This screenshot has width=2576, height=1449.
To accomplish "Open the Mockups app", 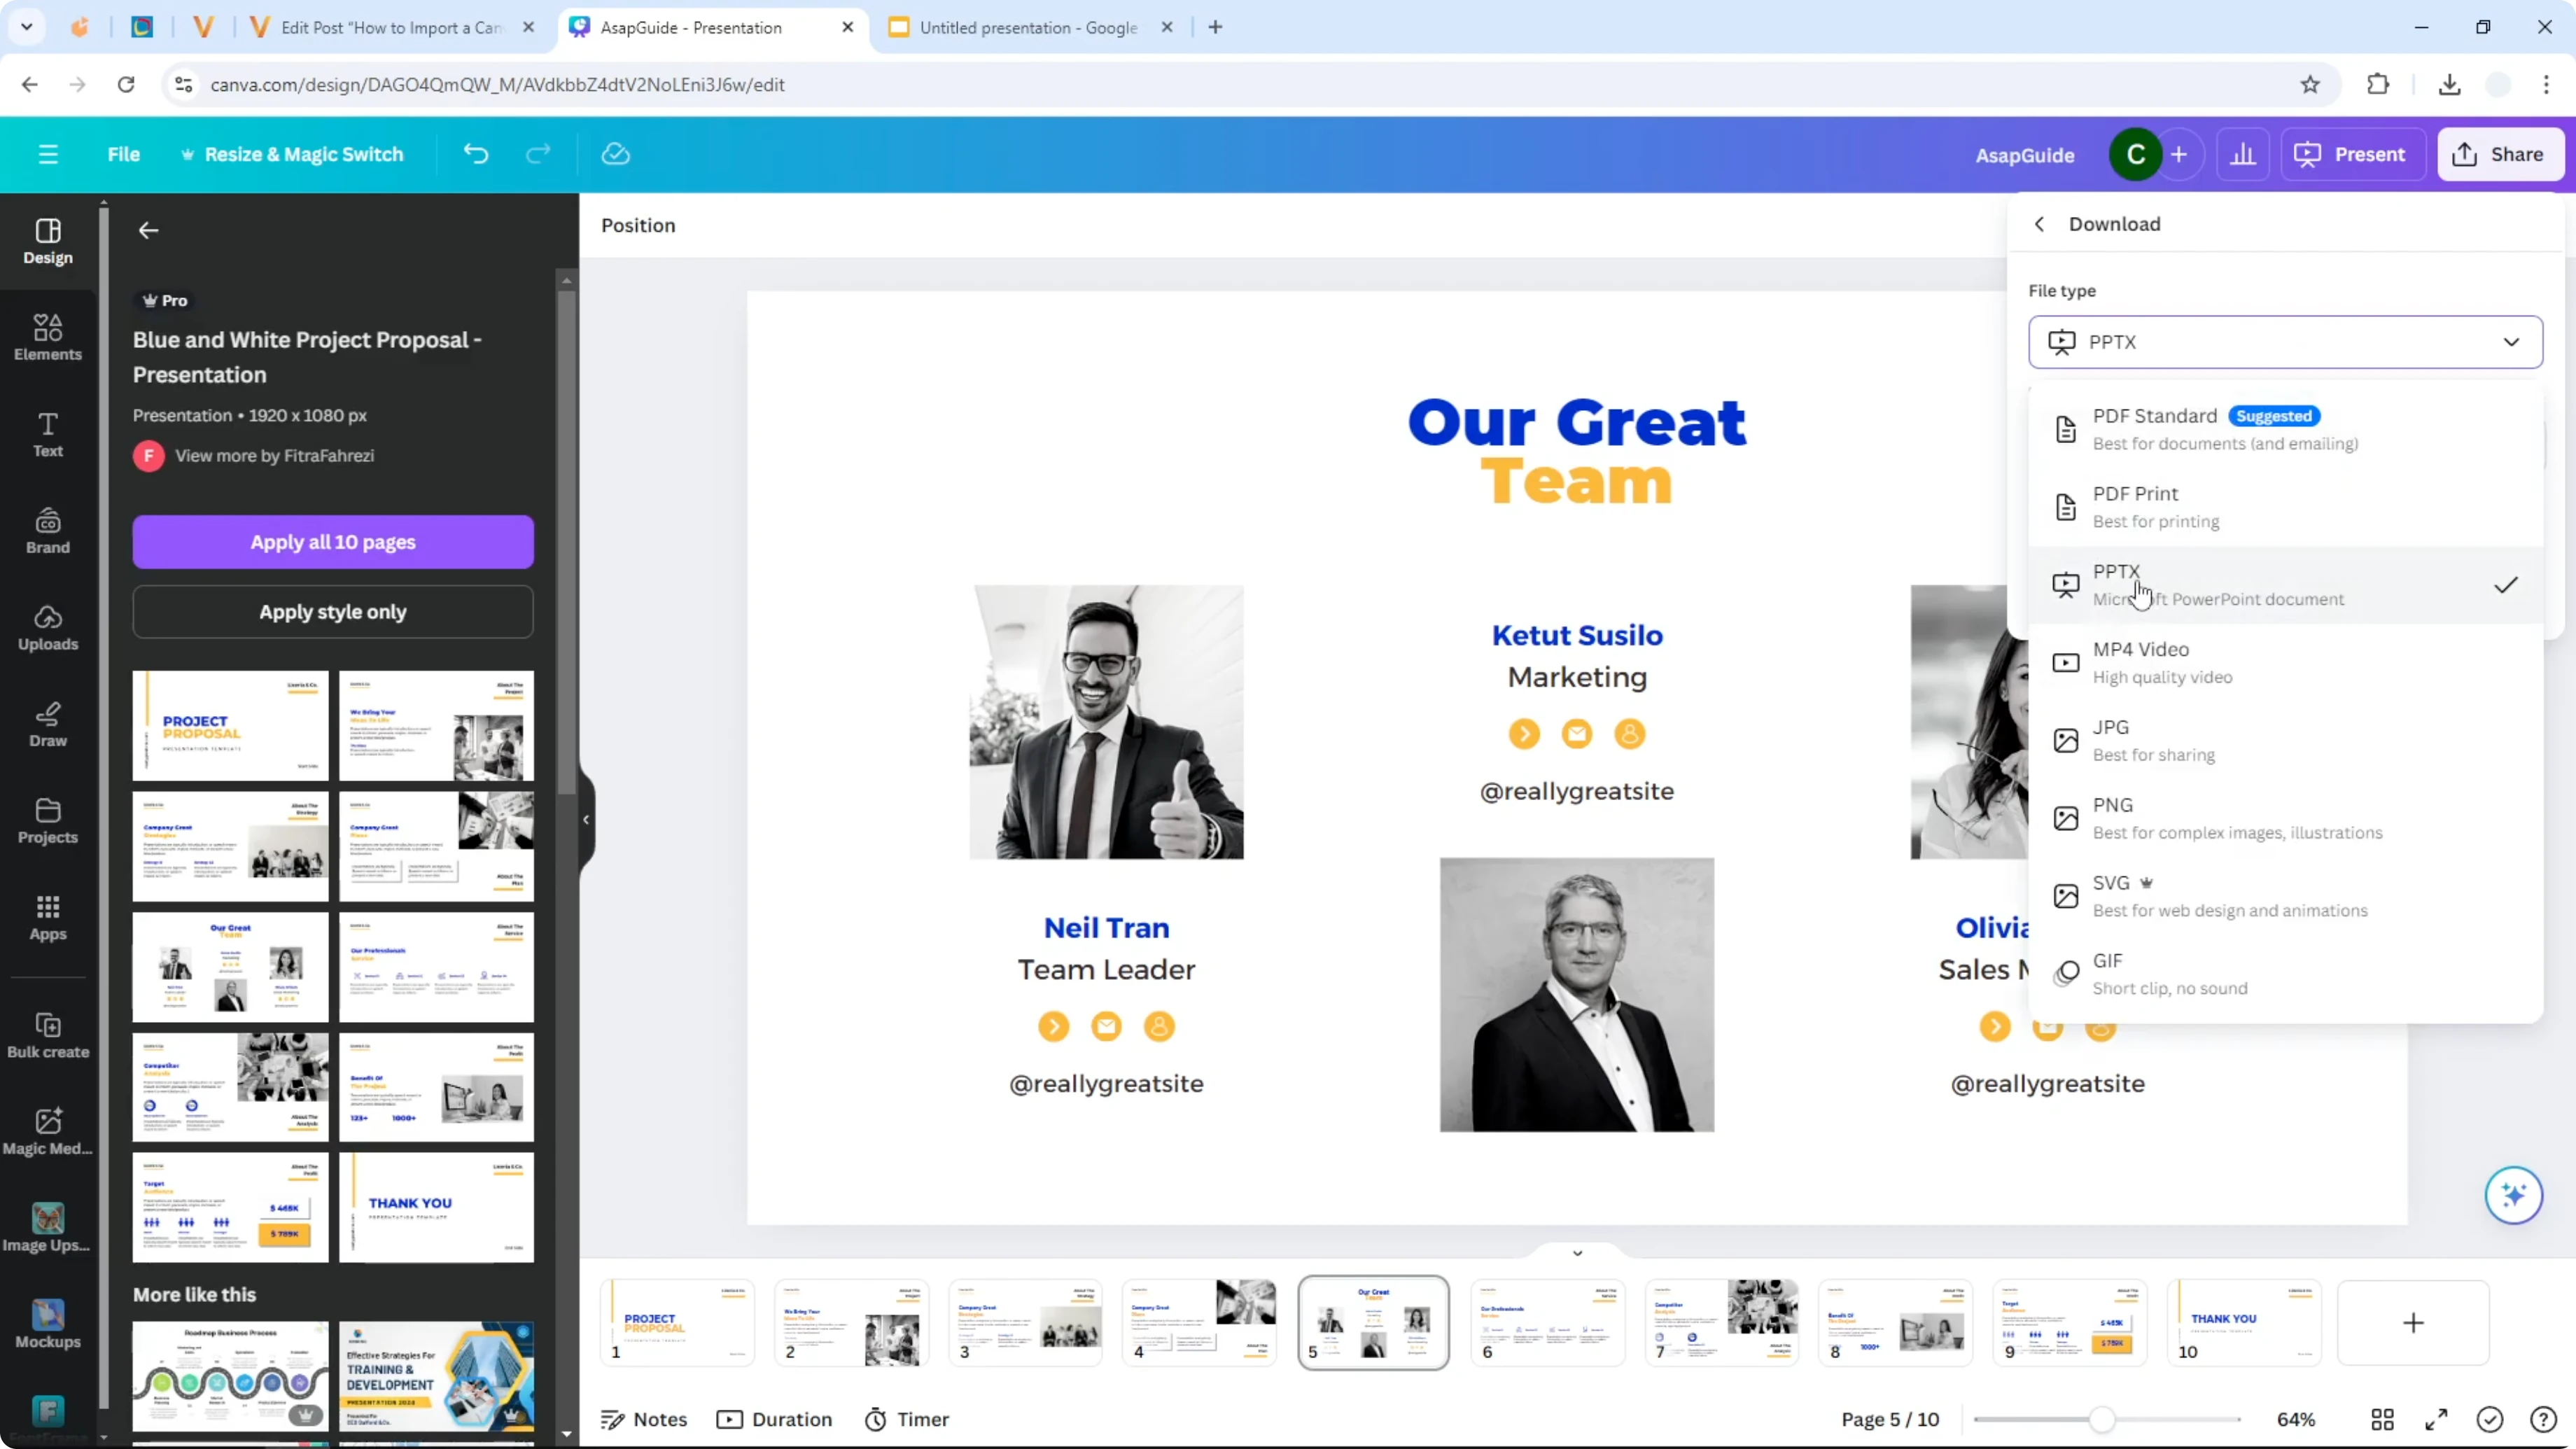I will tap(48, 1325).
